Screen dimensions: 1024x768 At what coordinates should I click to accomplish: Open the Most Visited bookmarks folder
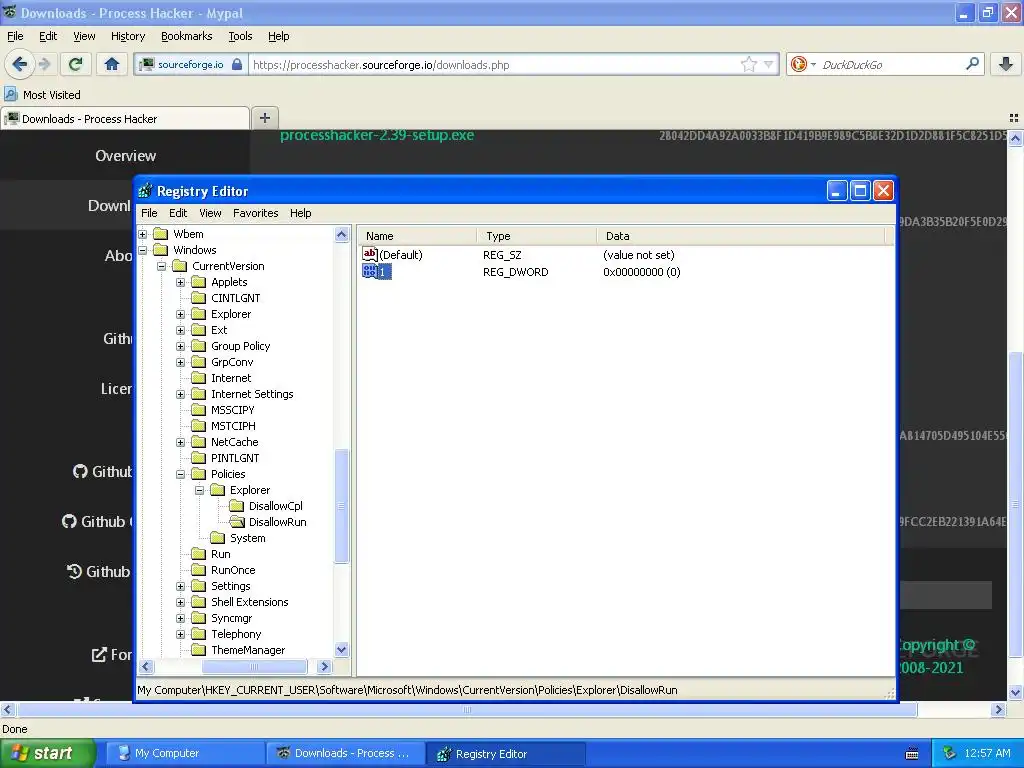coord(43,95)
